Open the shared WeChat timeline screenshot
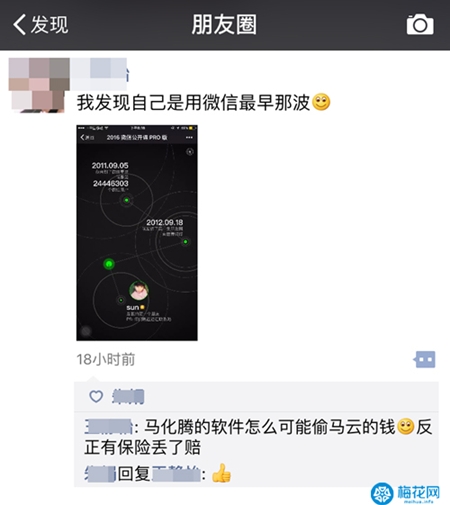450x505 pixels. click(x=137, y=233)
